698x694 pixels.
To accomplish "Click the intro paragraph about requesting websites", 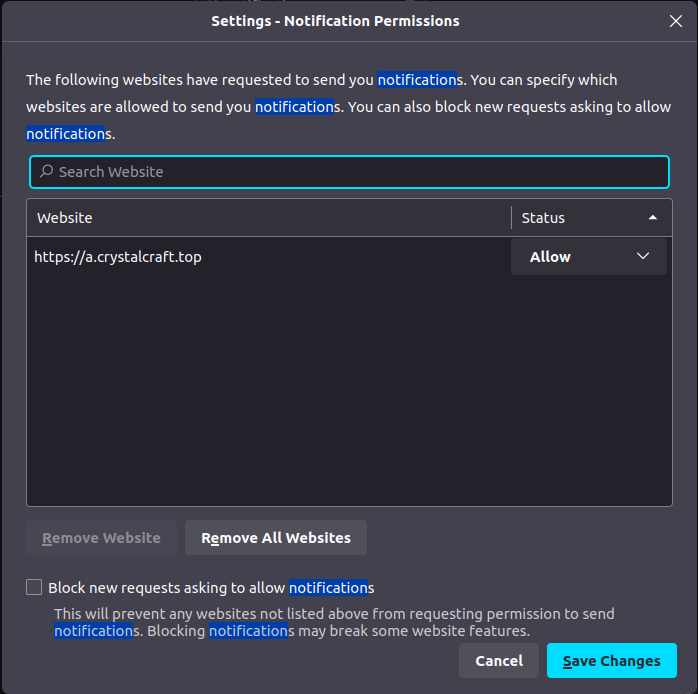I will point(200,80).
